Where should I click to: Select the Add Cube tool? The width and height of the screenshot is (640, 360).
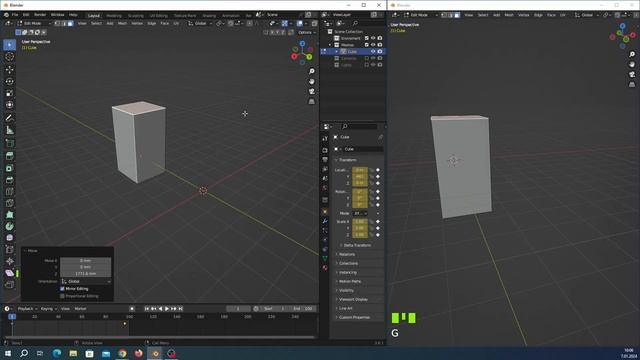point(9,143)
